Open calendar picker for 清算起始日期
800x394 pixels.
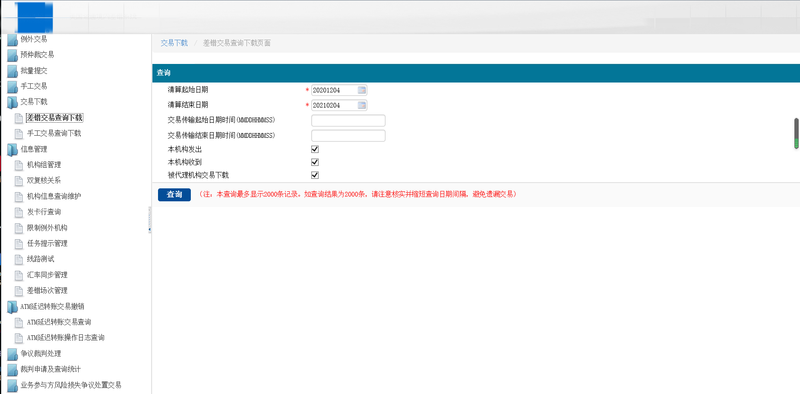(362, 90)
